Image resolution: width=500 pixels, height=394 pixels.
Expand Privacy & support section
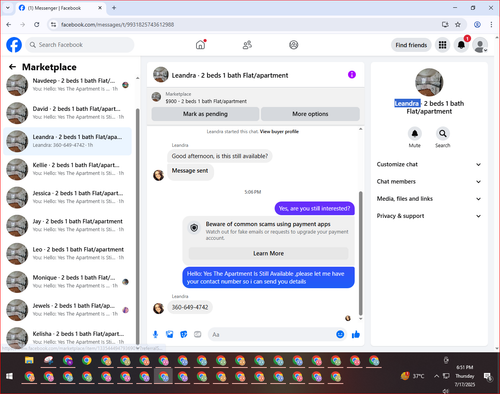429,216
